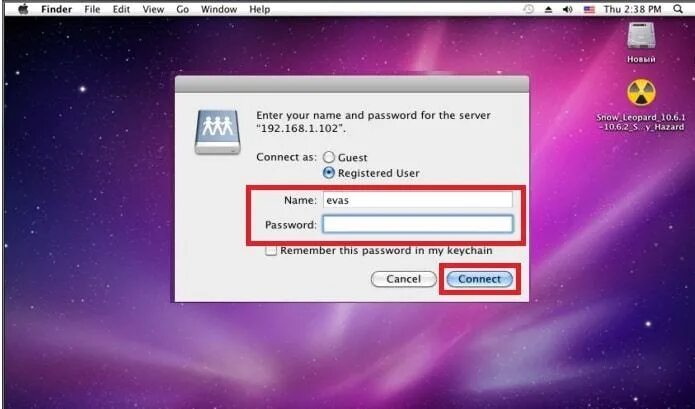Open the Finder menu
Screen dimensions: 695x409
pyautogui.click(x=56, y=9)
